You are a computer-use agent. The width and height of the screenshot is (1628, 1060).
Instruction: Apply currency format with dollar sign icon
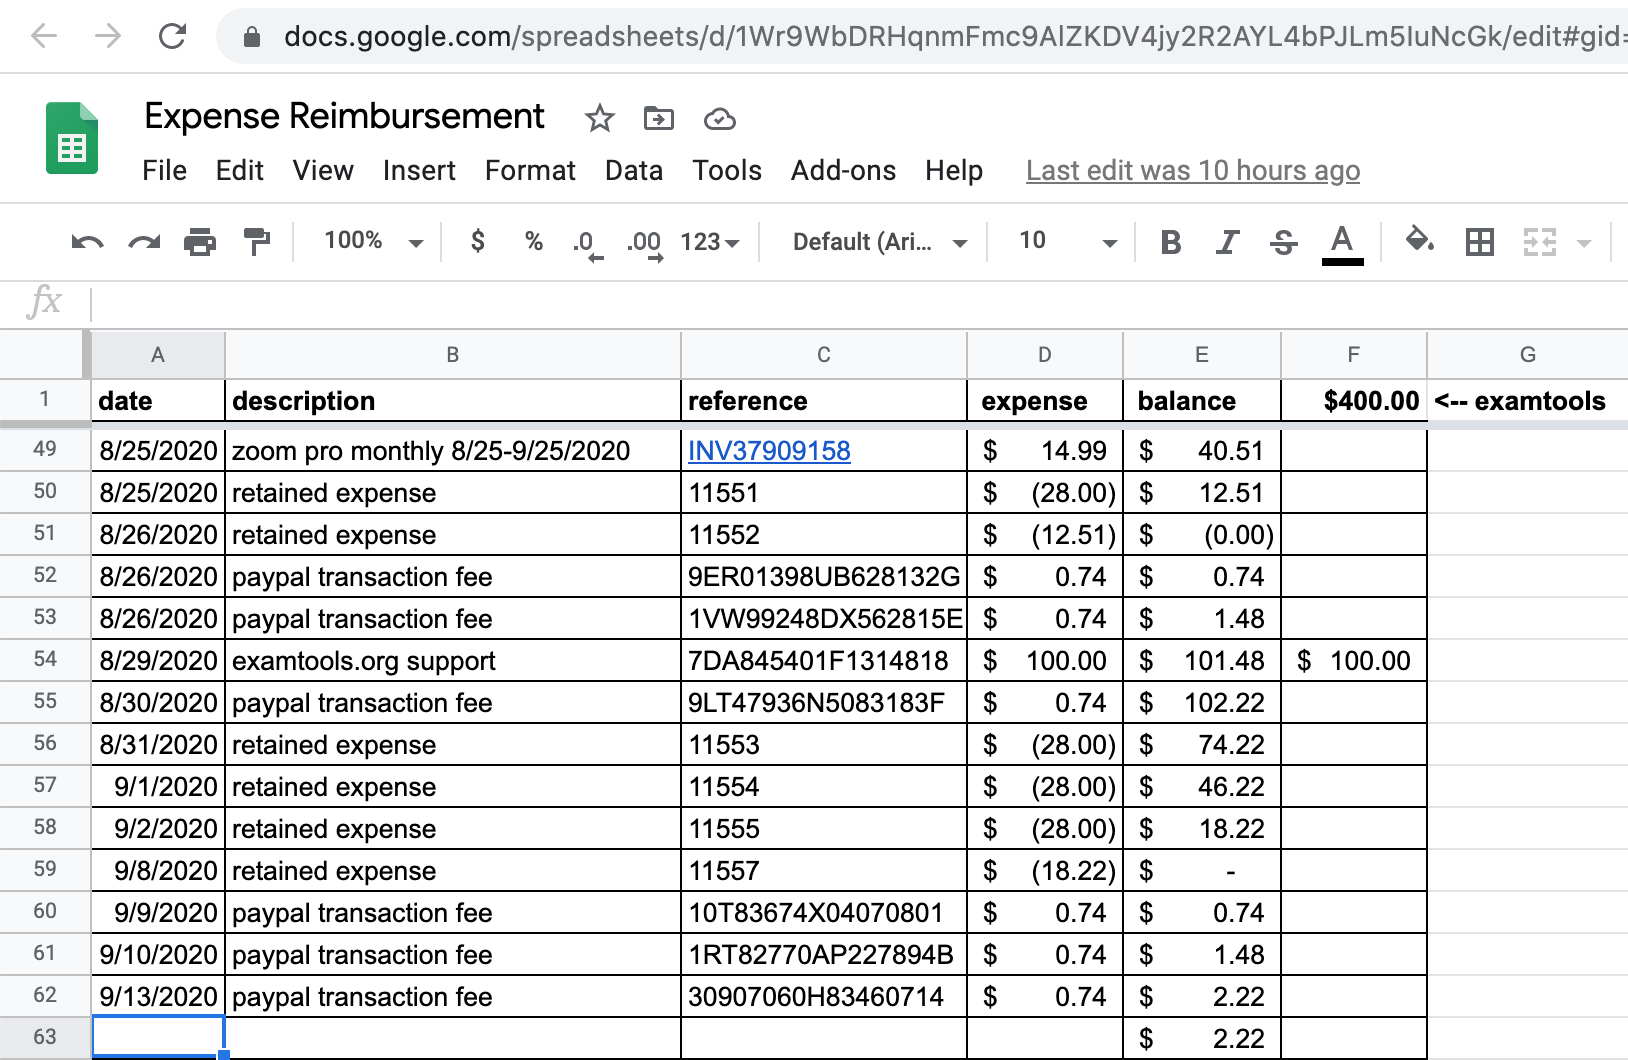(x=478, y=241)
